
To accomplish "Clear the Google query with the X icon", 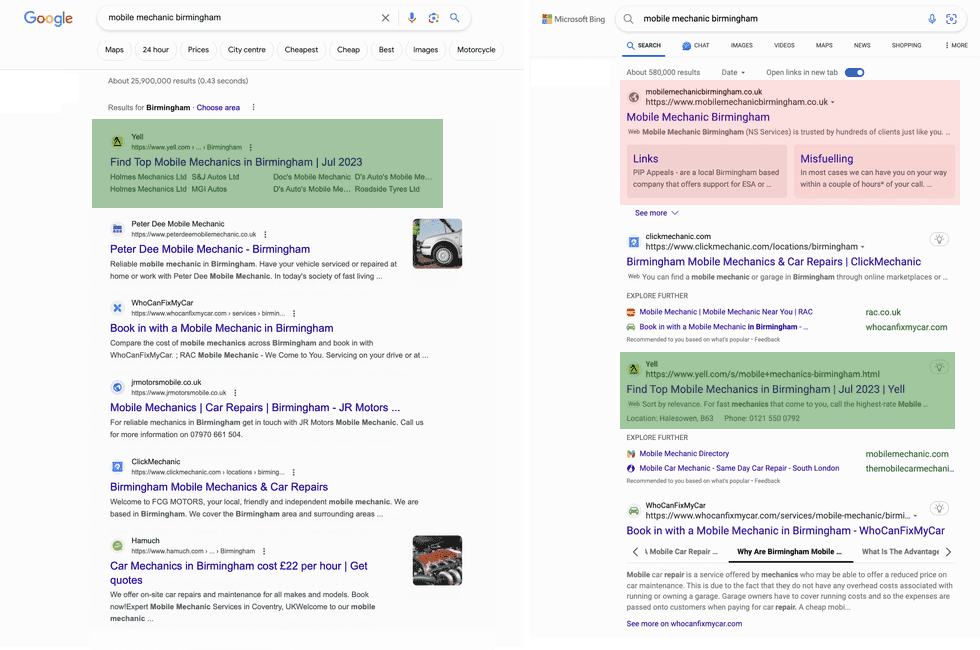I will [385, 17].
